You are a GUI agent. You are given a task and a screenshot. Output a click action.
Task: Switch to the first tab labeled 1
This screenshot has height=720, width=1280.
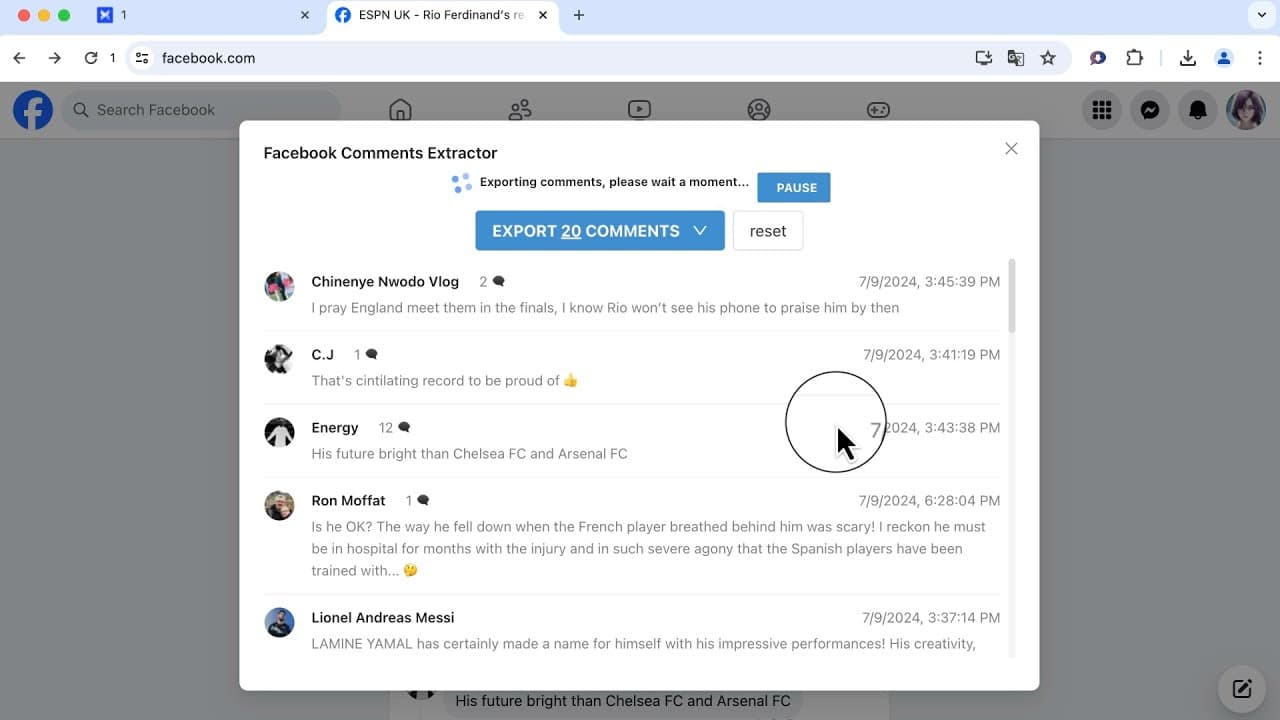205,15
